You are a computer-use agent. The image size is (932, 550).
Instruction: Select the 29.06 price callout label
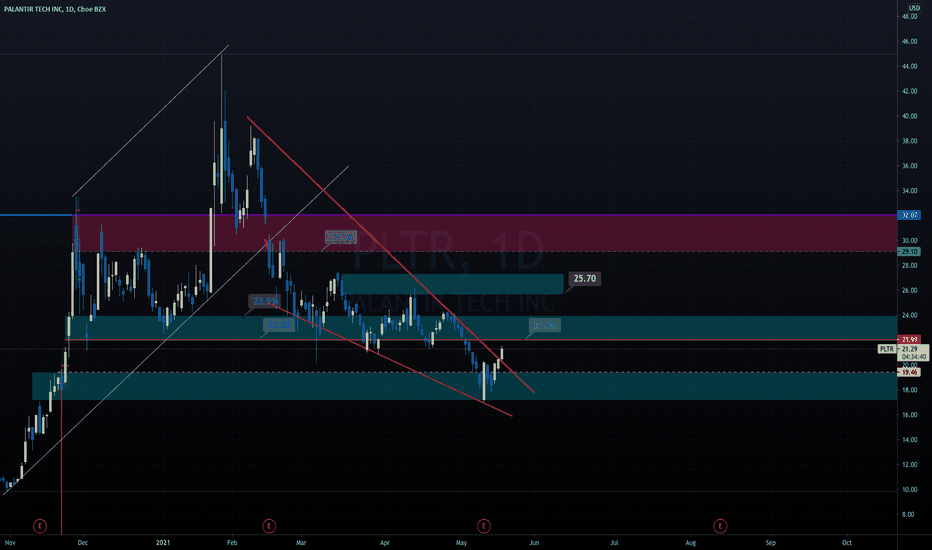pyautogui.click(x=341, y=237)
